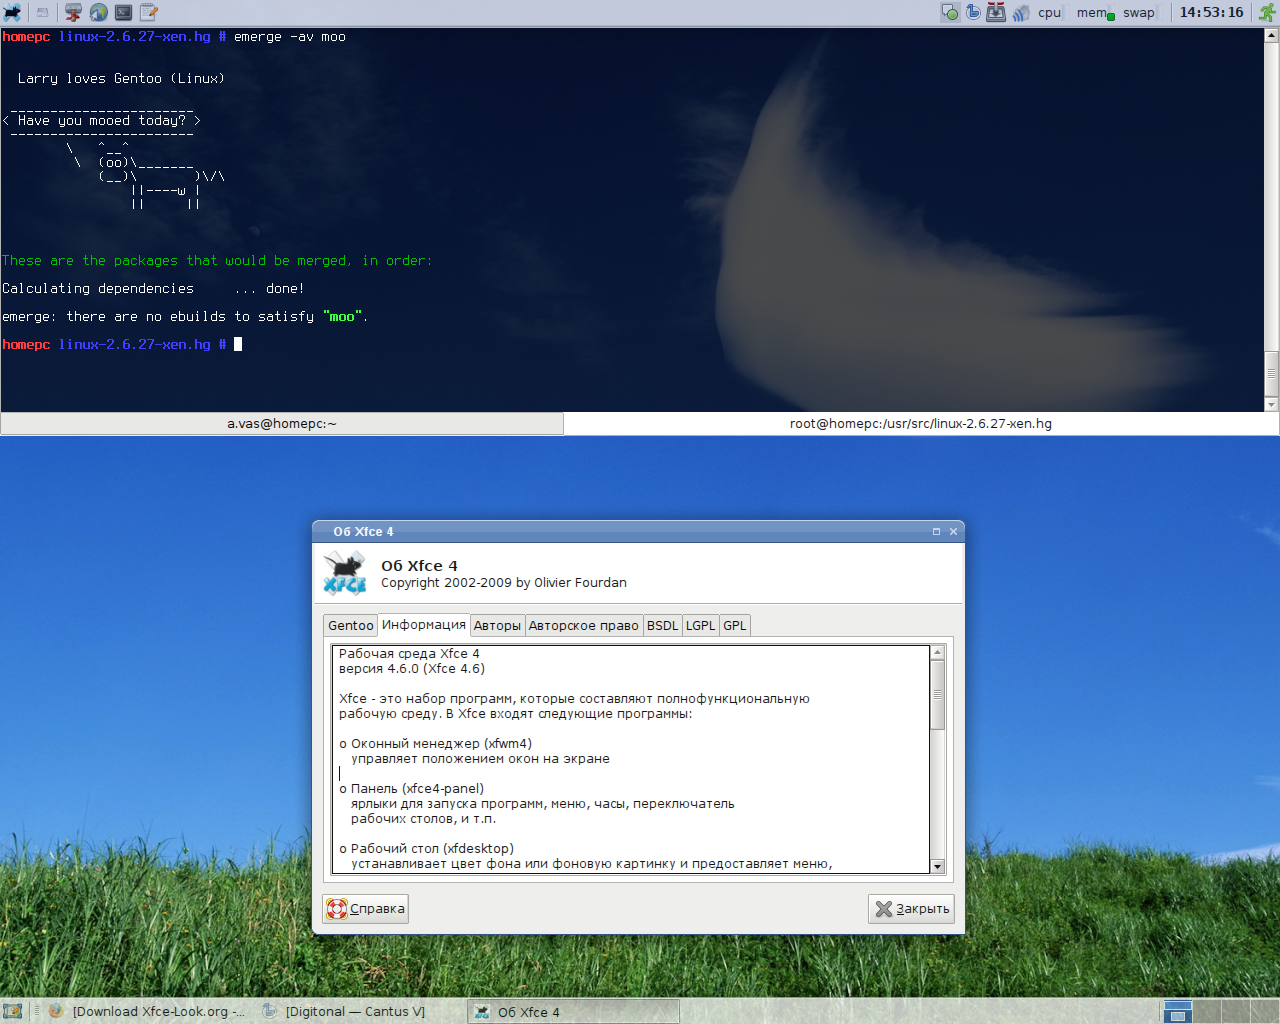Click About dialog text scrollbar down arrow
The image size is (1280, 1024).
click(x=938, y=866)
